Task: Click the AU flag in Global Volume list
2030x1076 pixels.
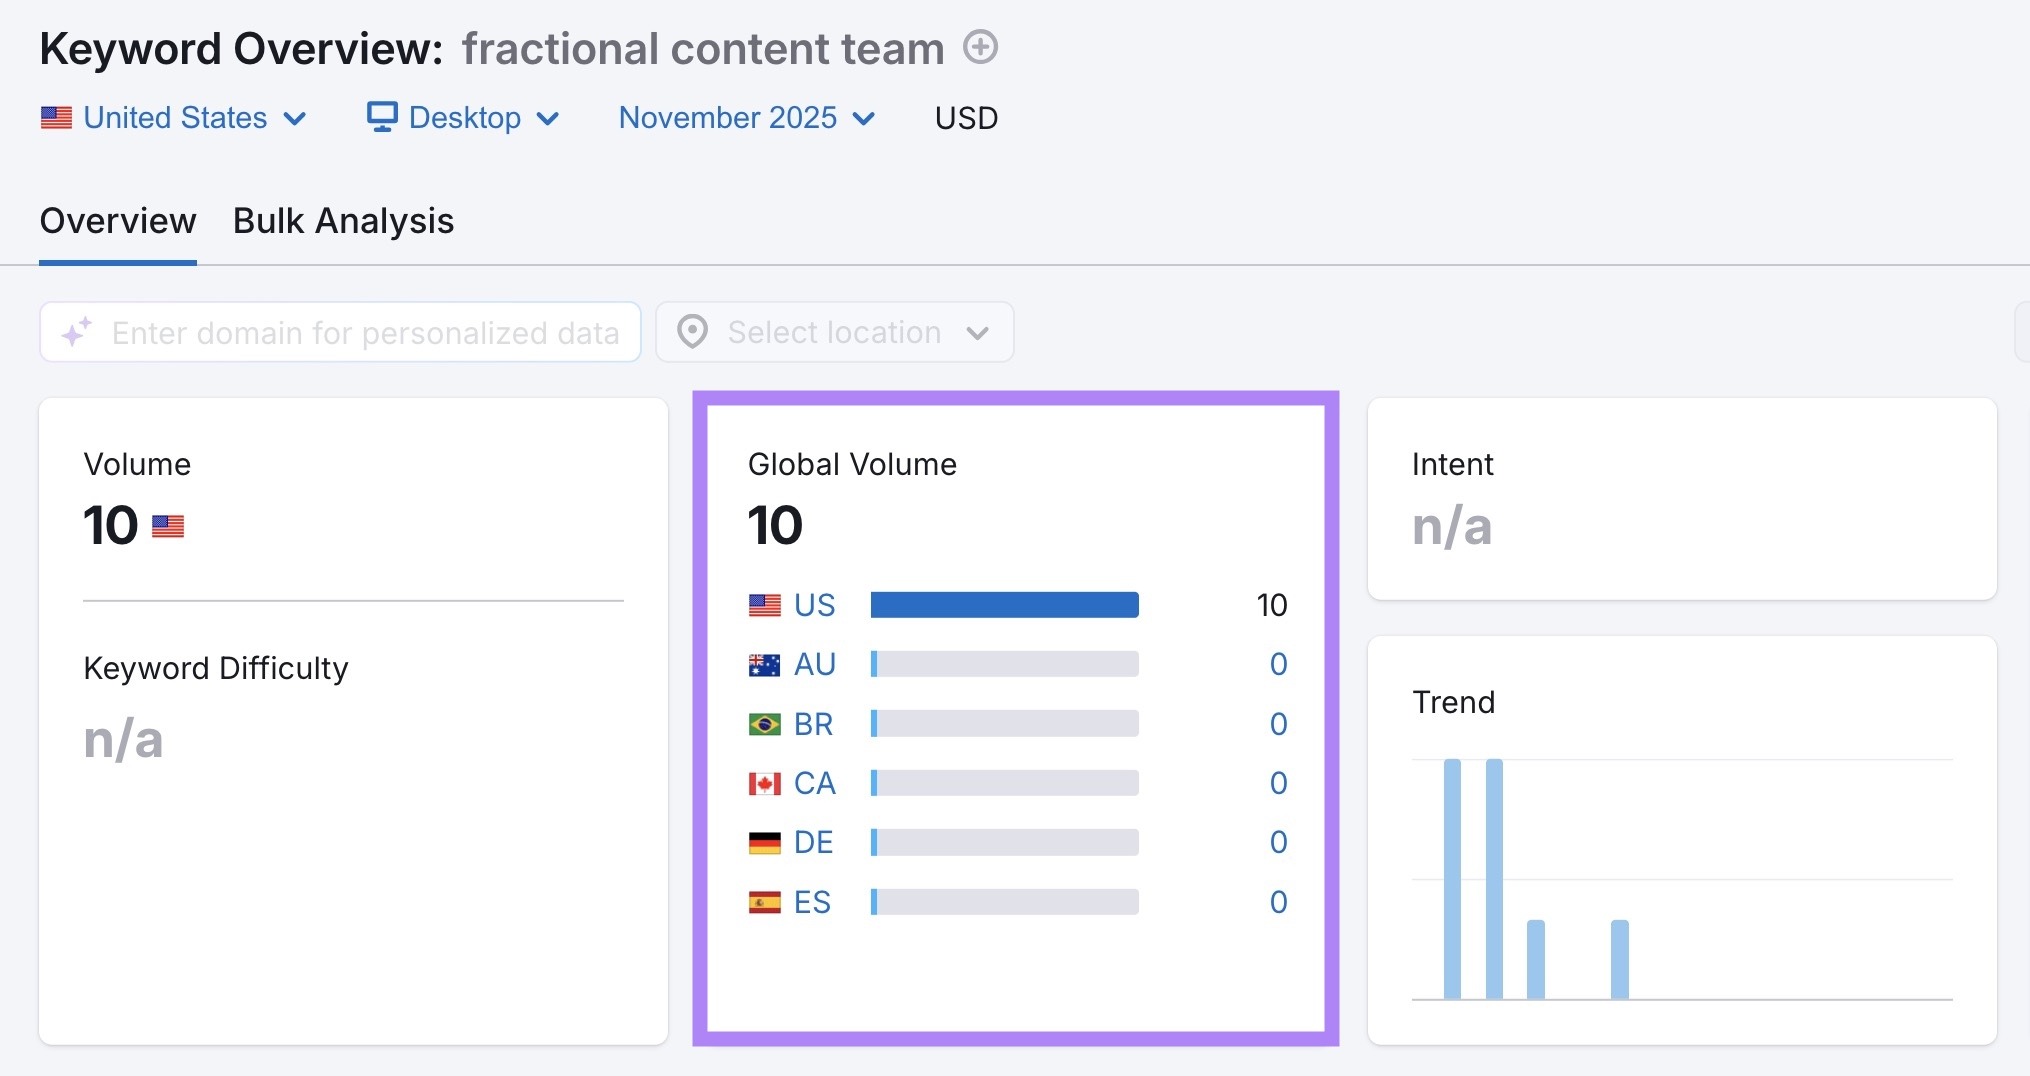Action: pyautogui.click(x=764, y=664)
